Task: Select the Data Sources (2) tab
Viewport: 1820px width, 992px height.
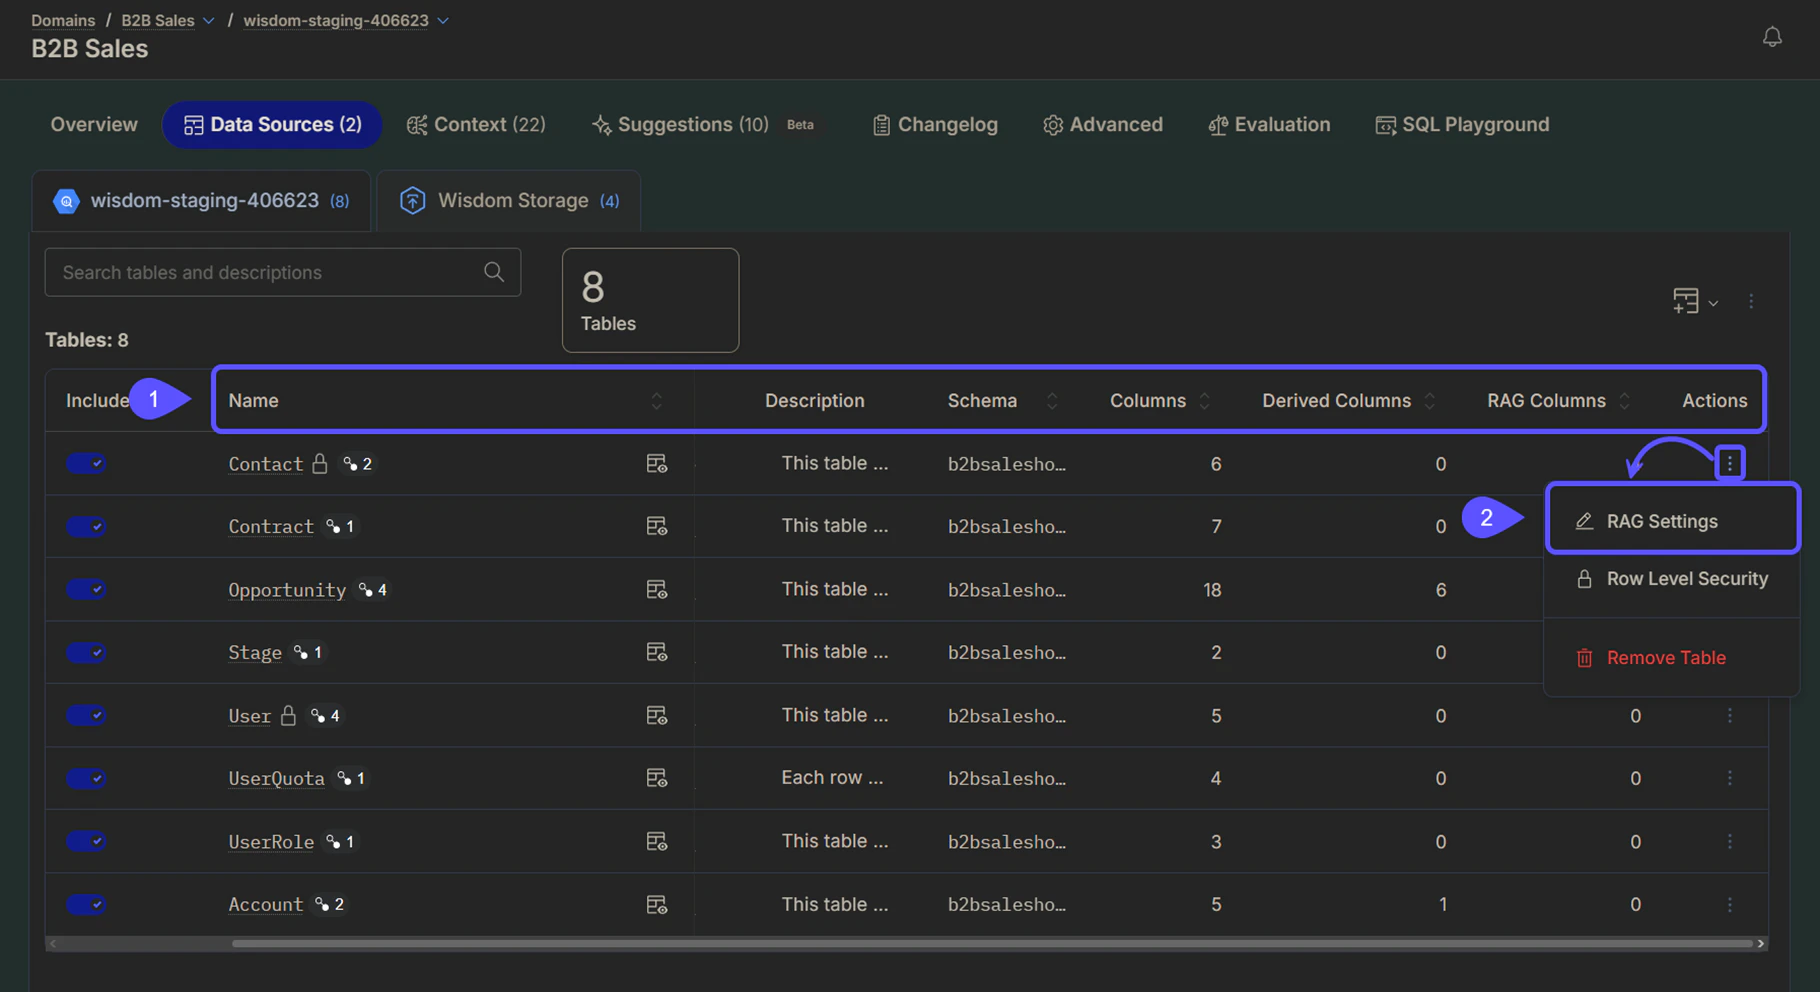Action: [x=272, y=124]
